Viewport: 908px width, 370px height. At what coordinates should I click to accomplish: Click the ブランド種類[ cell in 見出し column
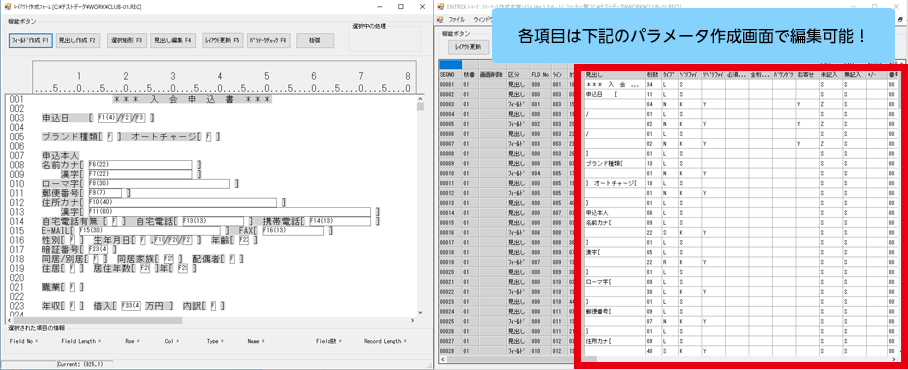[613, 163]
